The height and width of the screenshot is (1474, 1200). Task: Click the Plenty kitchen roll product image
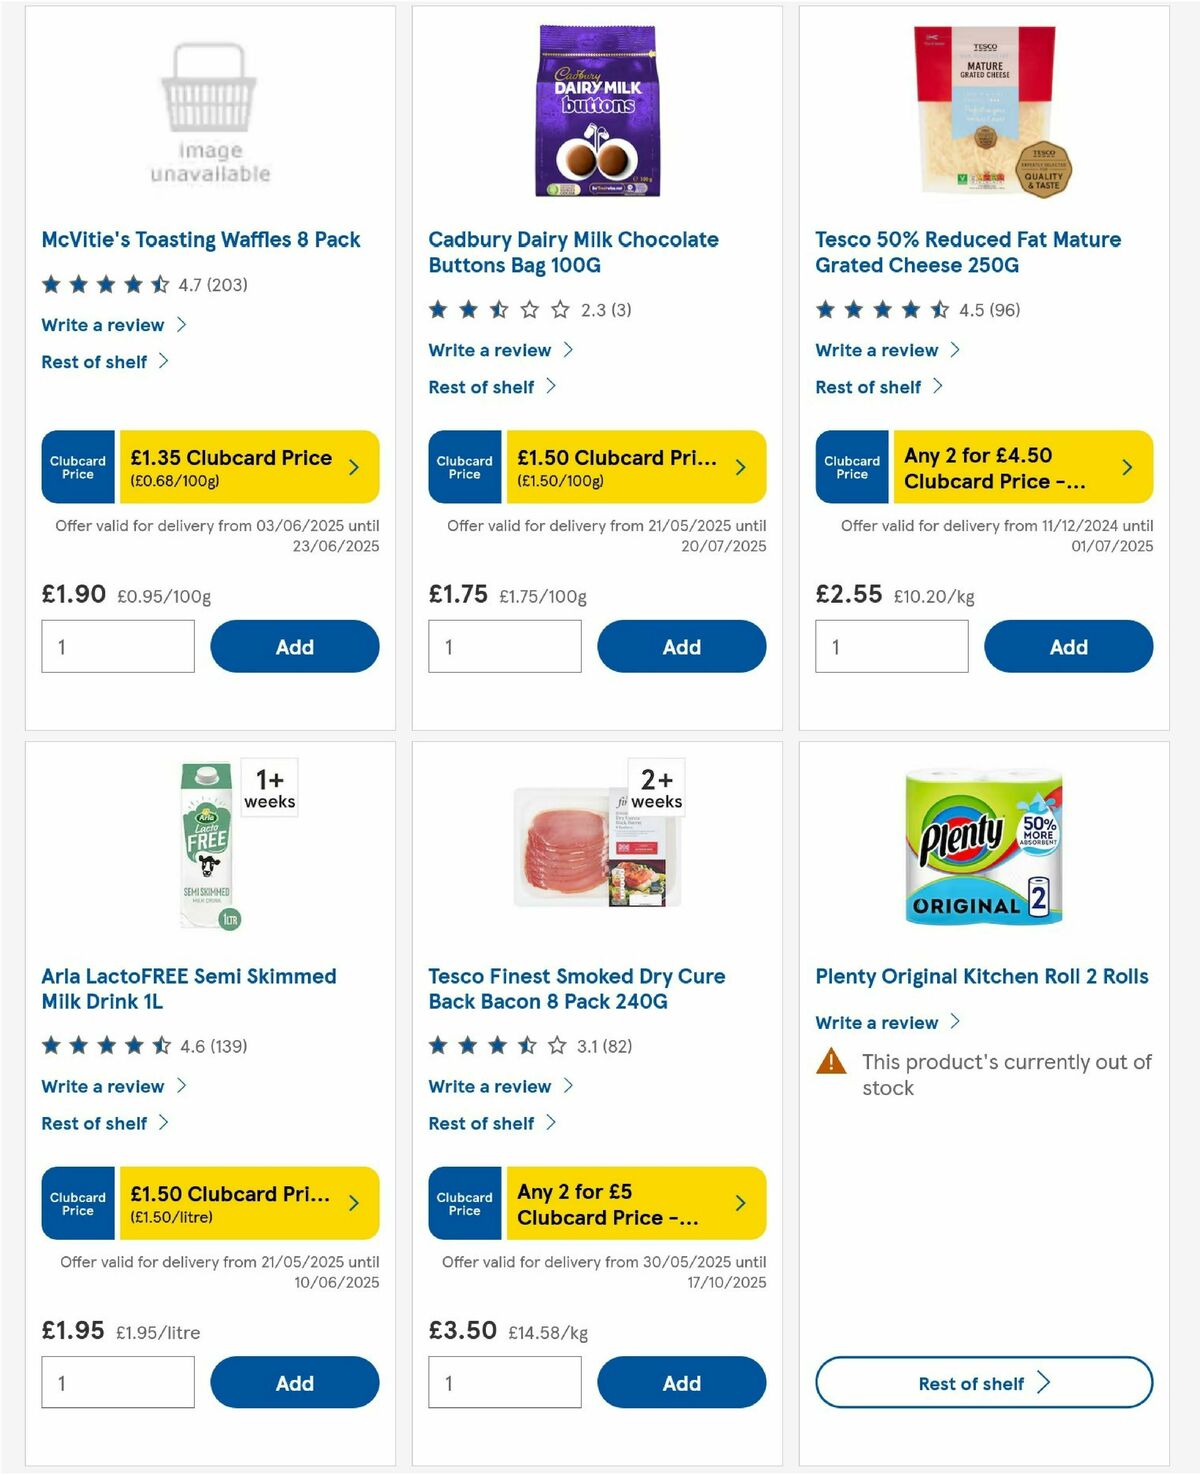(982, 850)
